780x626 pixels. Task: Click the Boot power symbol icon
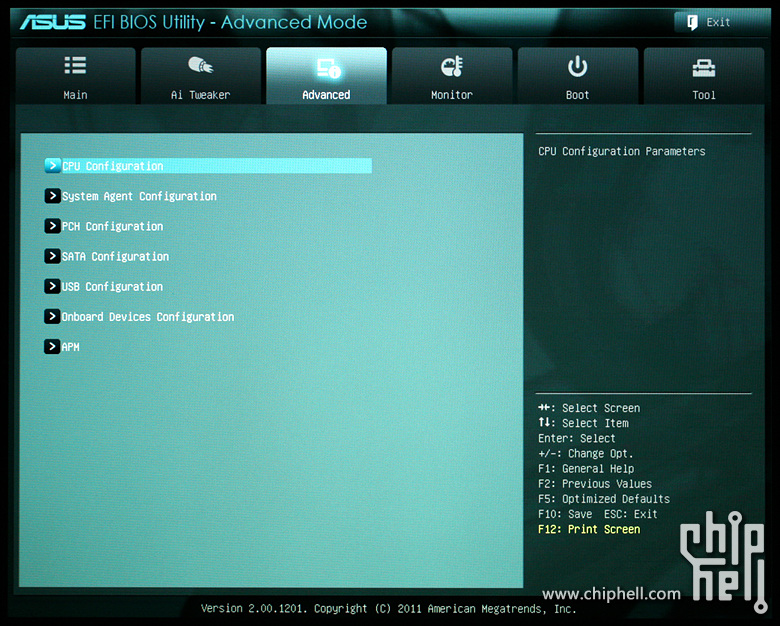[x=577, y=66]
